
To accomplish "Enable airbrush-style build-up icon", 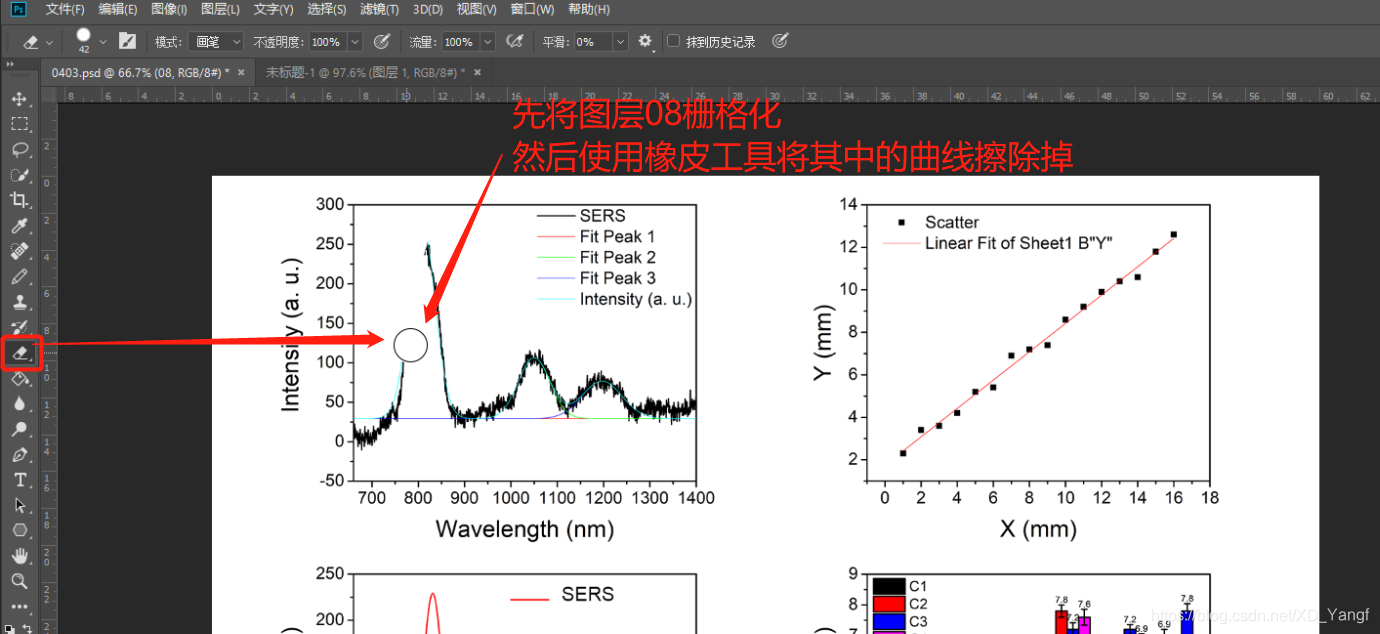I will click(x=515, y=41).
